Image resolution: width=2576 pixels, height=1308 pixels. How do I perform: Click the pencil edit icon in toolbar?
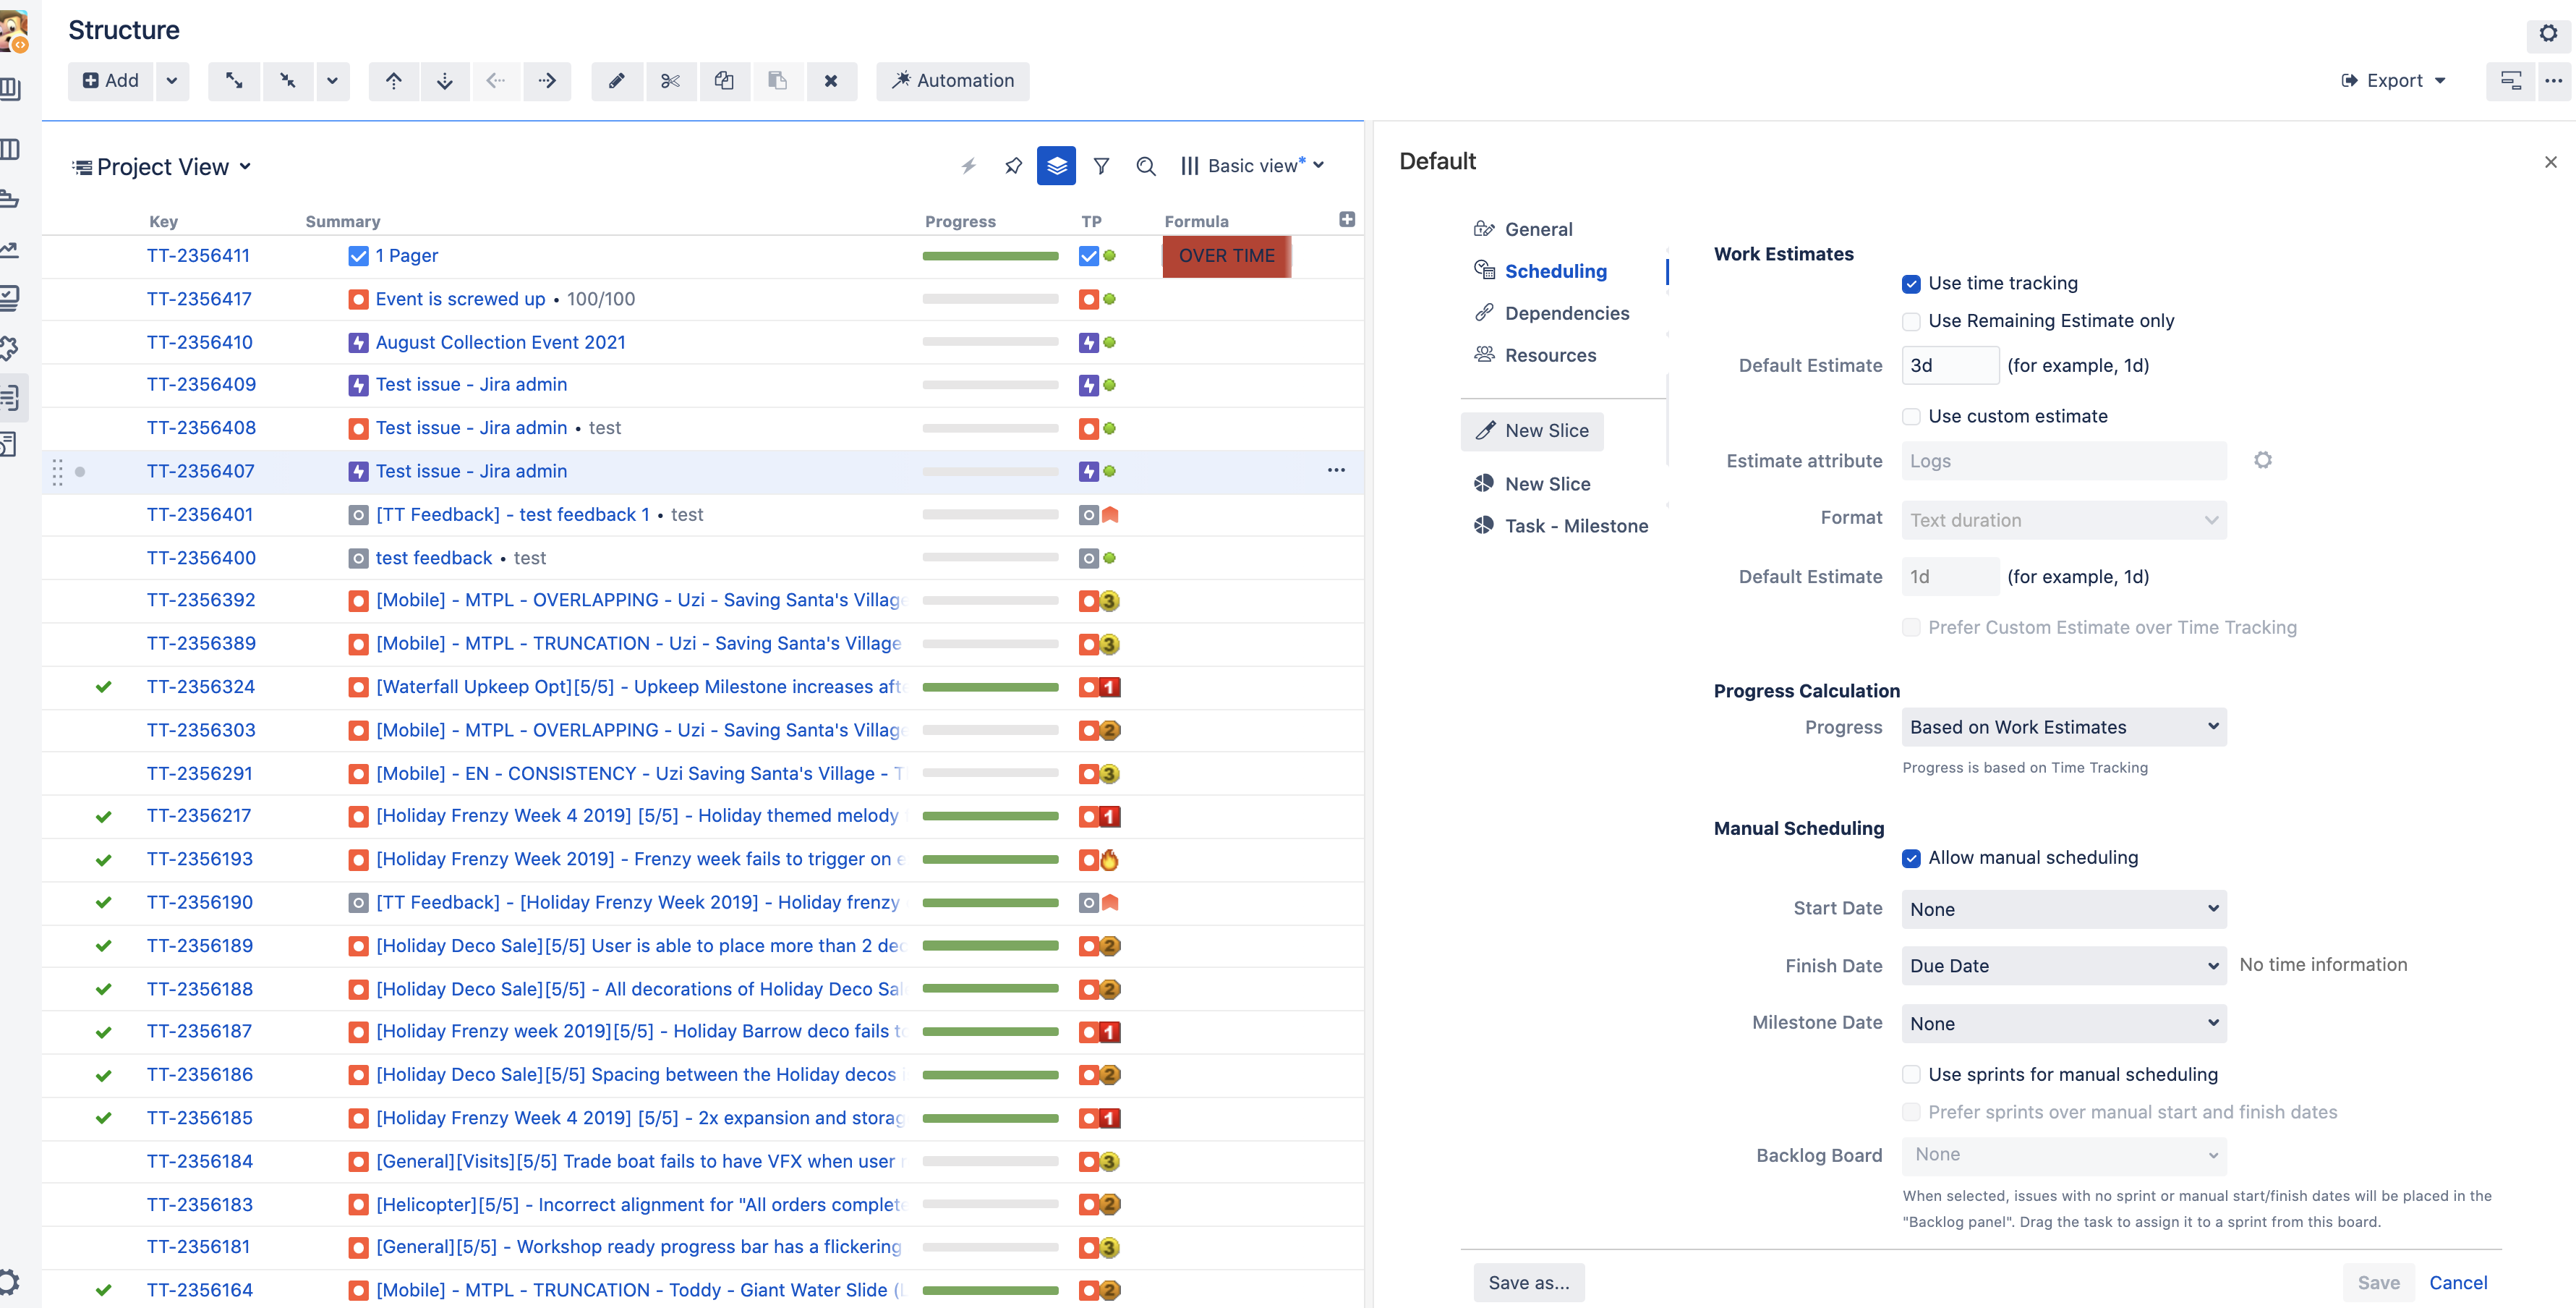pos(617,81)
